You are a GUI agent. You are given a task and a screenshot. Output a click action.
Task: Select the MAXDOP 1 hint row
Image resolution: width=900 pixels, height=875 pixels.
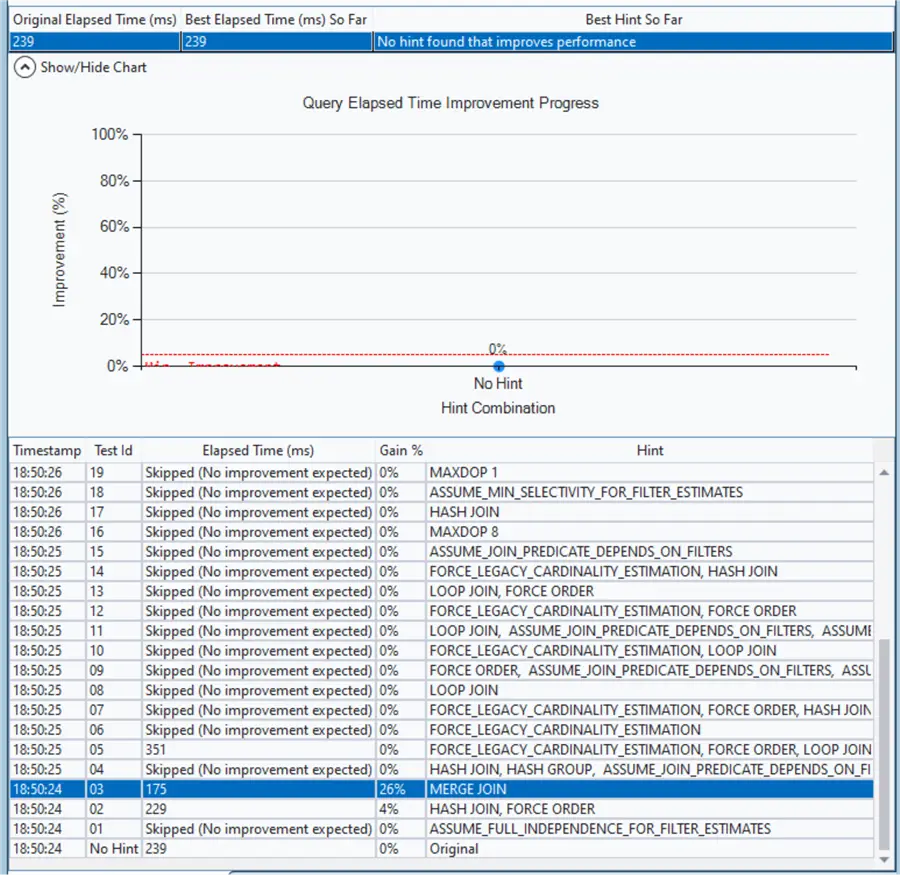[x=441, y=473]
